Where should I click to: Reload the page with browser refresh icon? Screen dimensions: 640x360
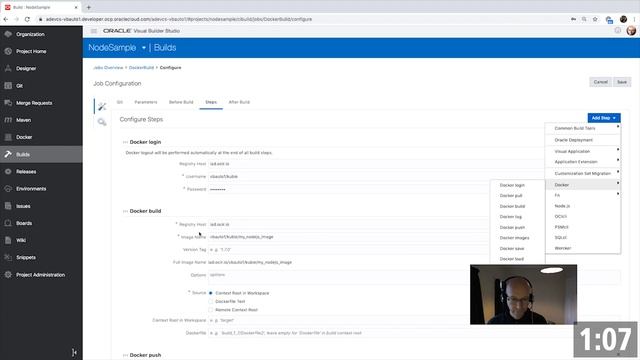click(27, 19)
